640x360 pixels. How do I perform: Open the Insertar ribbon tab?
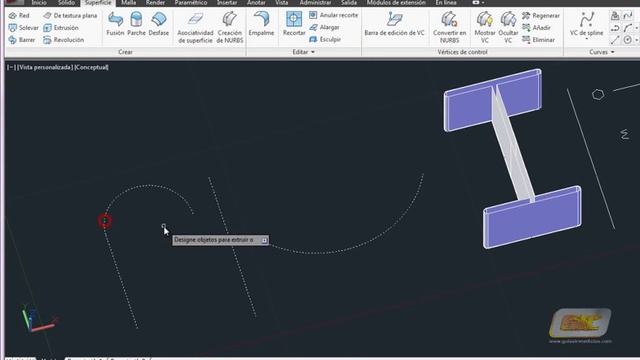[x=227, y=2]
